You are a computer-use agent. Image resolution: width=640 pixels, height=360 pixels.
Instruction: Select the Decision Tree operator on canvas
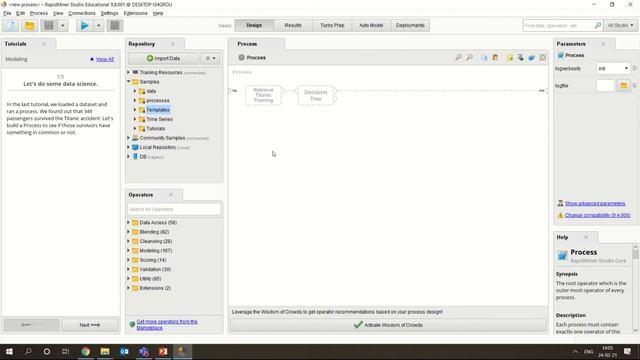click(x=316, y=95)
